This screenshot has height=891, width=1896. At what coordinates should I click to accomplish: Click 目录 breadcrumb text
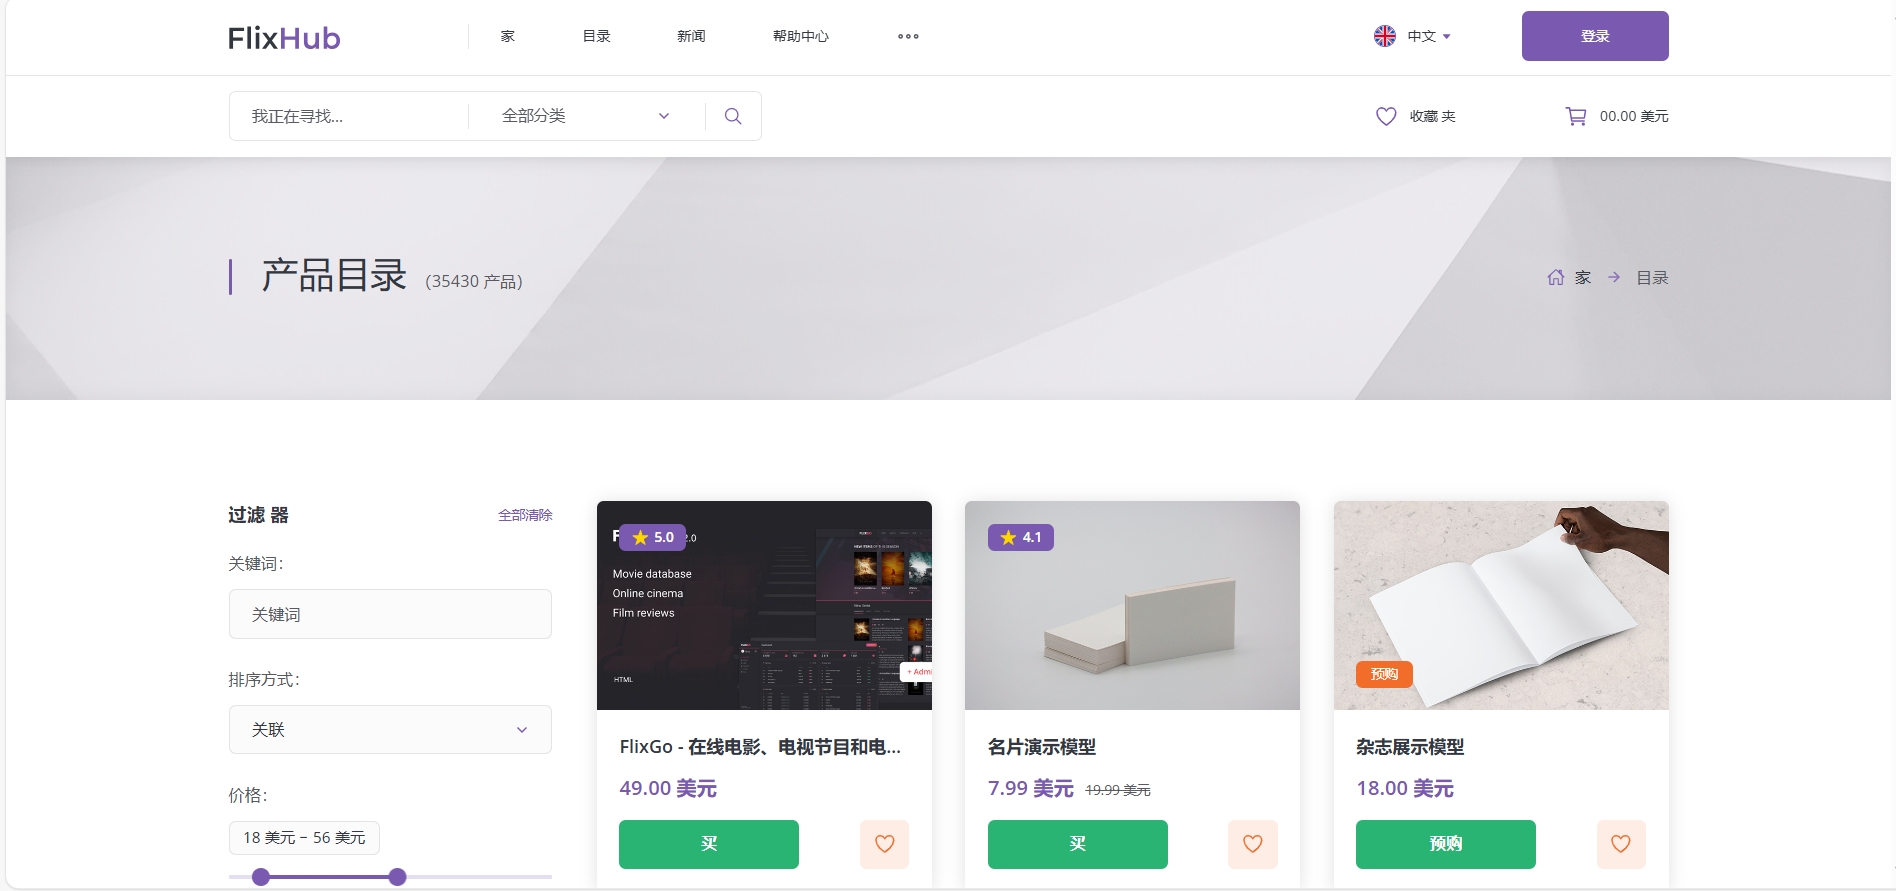point(1652,277)
